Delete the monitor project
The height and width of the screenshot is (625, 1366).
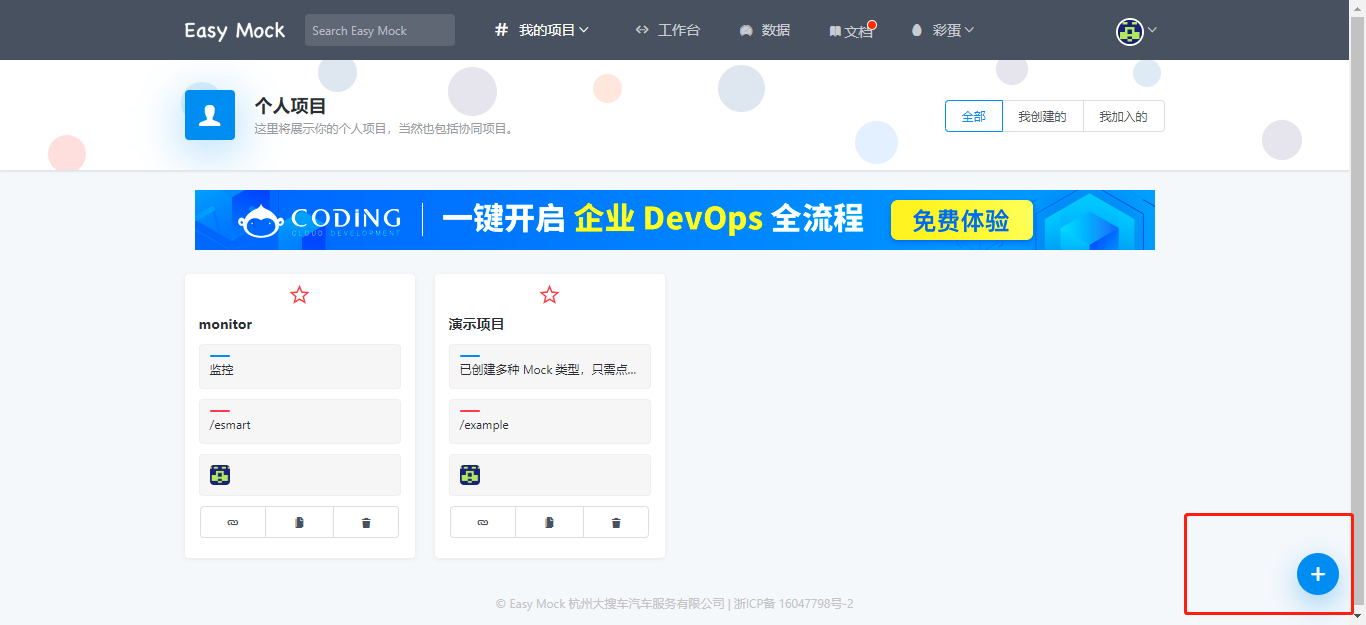pos(366,522)
